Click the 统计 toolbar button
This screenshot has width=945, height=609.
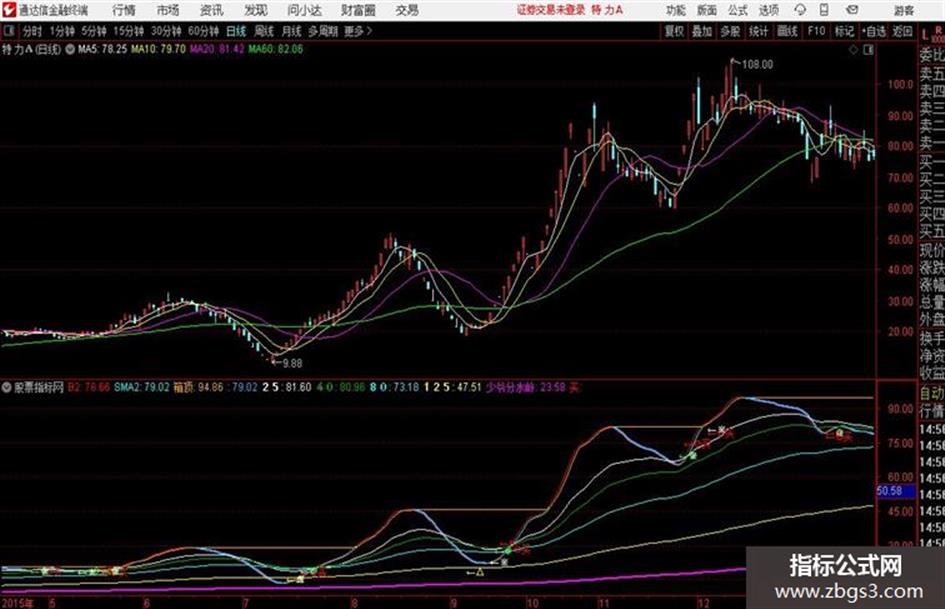tap(759, 31)
